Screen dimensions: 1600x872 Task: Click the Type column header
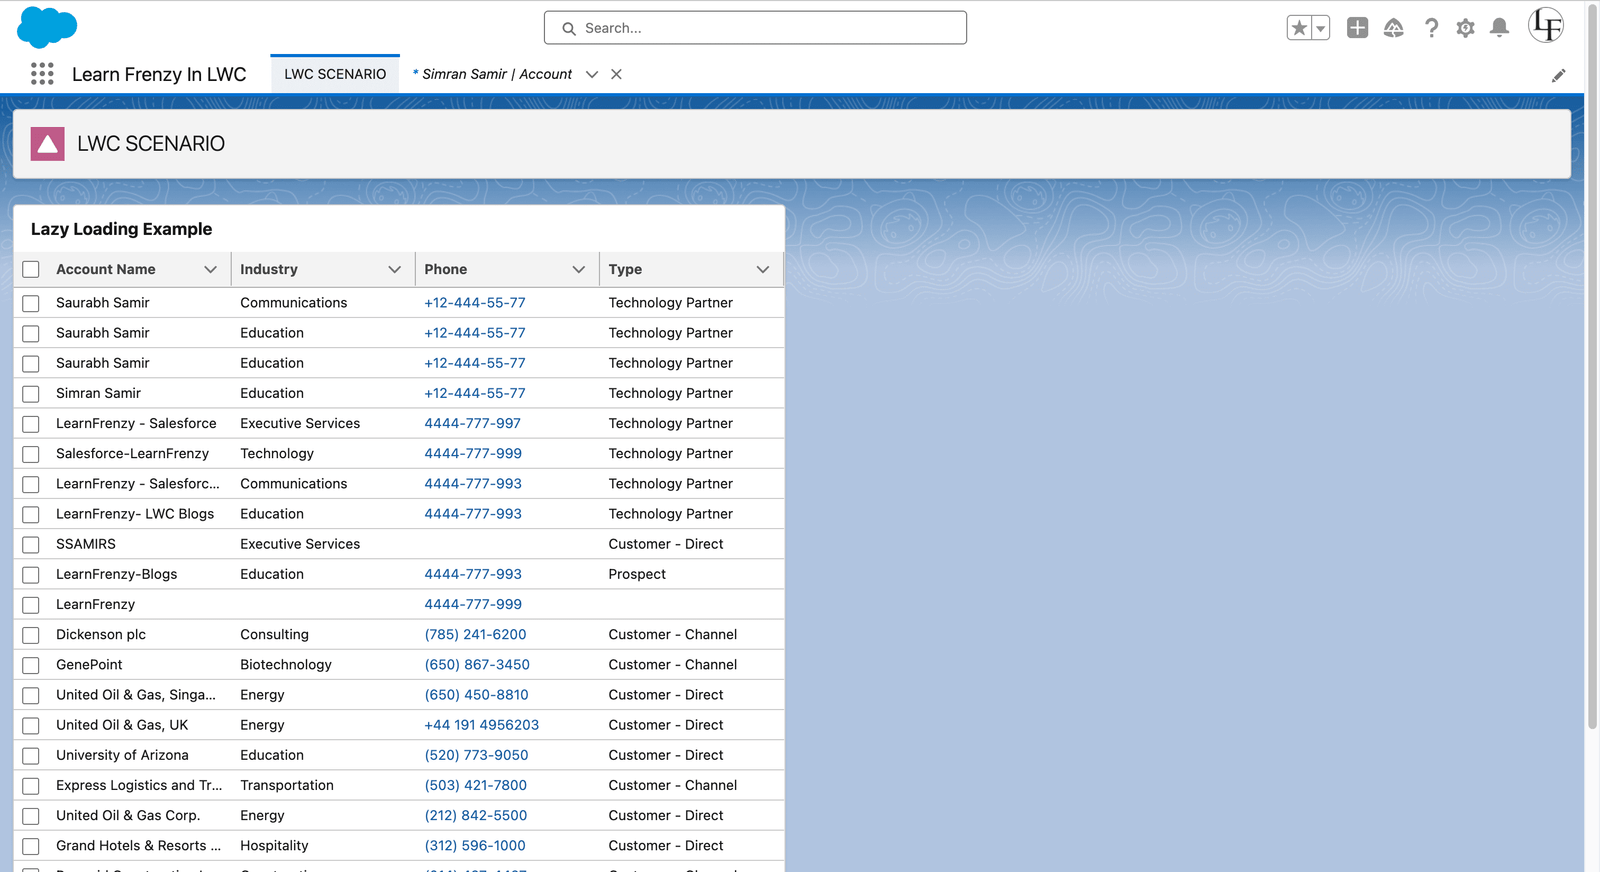625,269
